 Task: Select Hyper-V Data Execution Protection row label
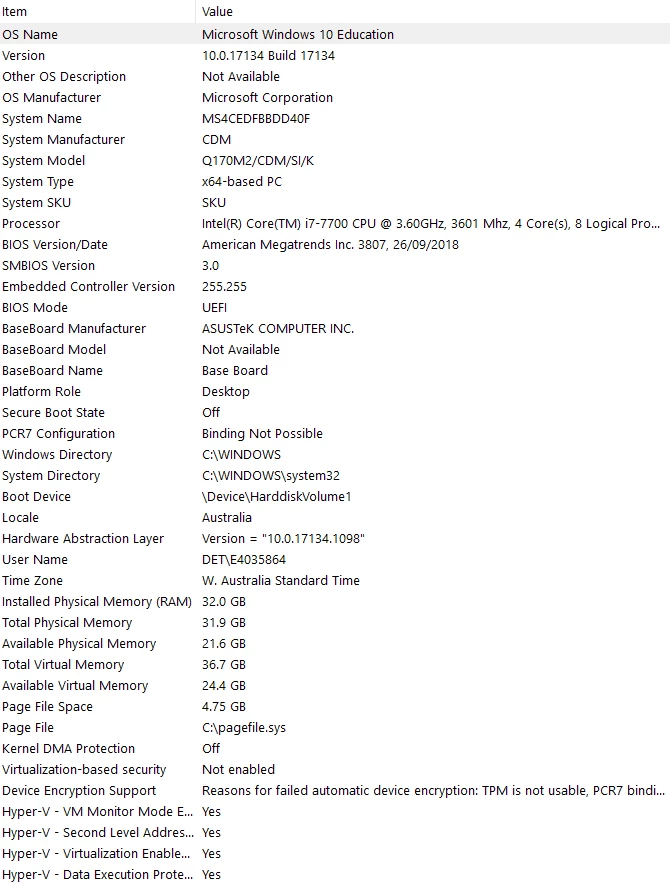[x=97, y=874]
